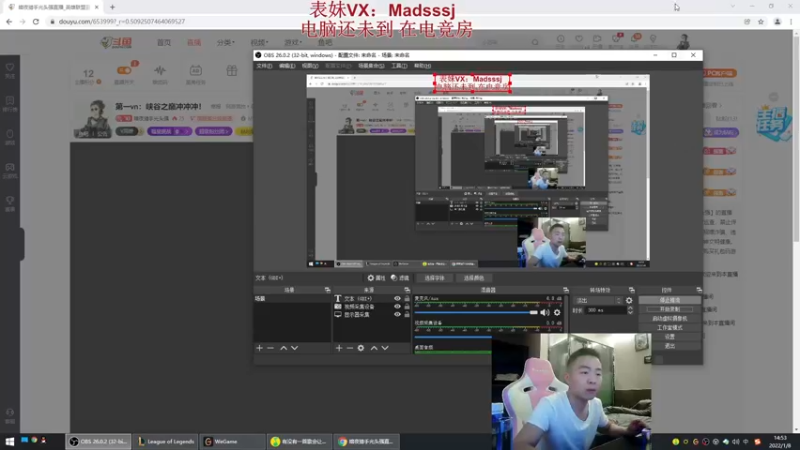Expand the Douyu games dropdown in header

(293, 42)
